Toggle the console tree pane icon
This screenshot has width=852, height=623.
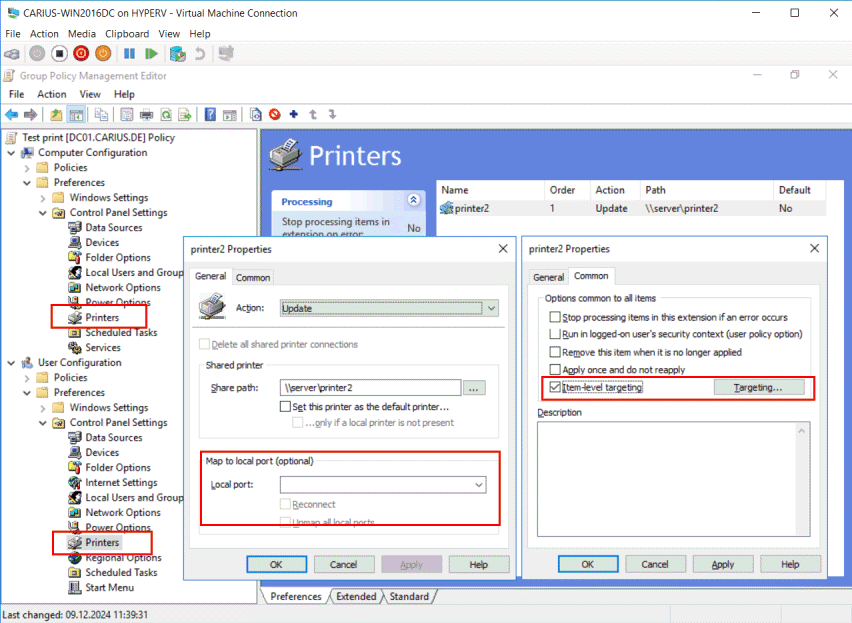(x=76, y=115)
